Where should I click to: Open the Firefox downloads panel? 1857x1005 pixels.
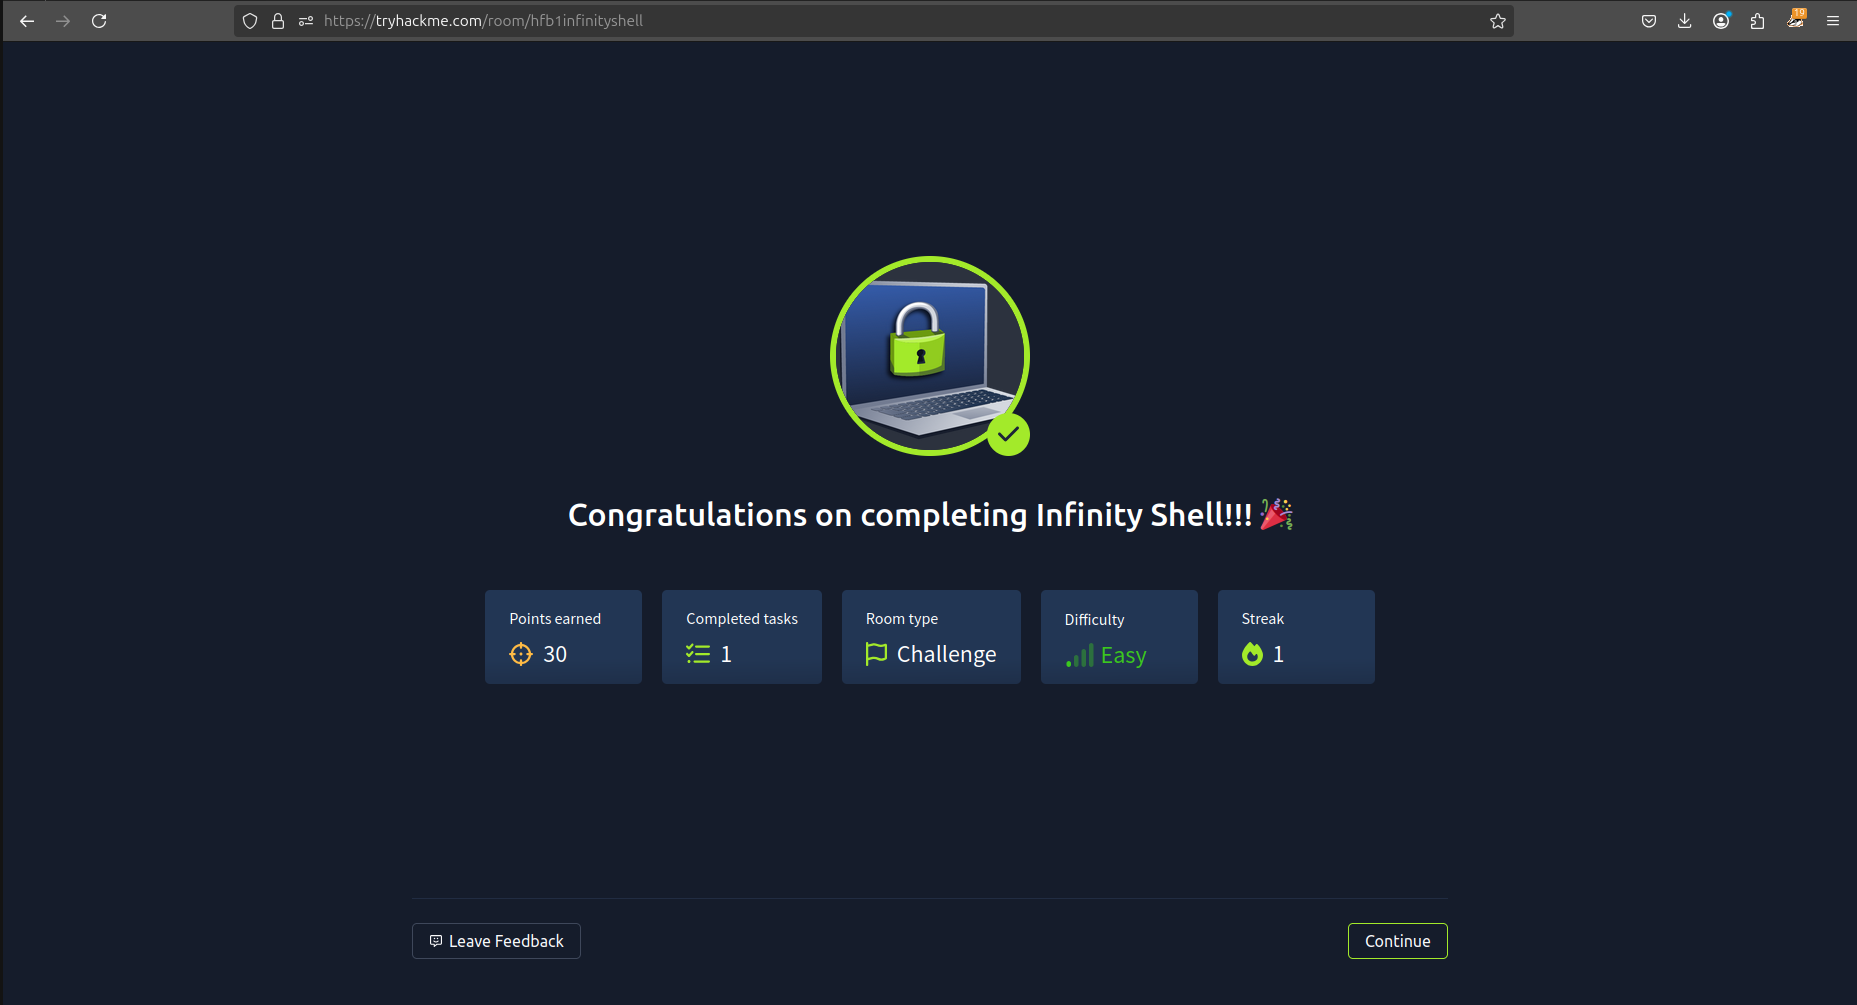tap(1685, 21)
